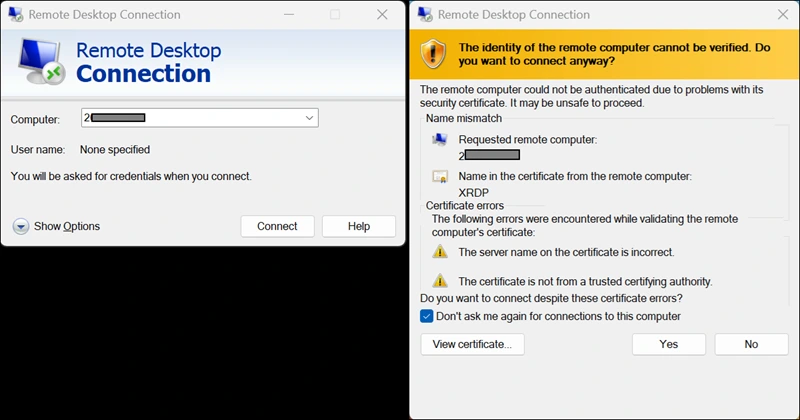800x420 pixels.
Task: Expand Show Options arrow icon
Action: [21, 226]
